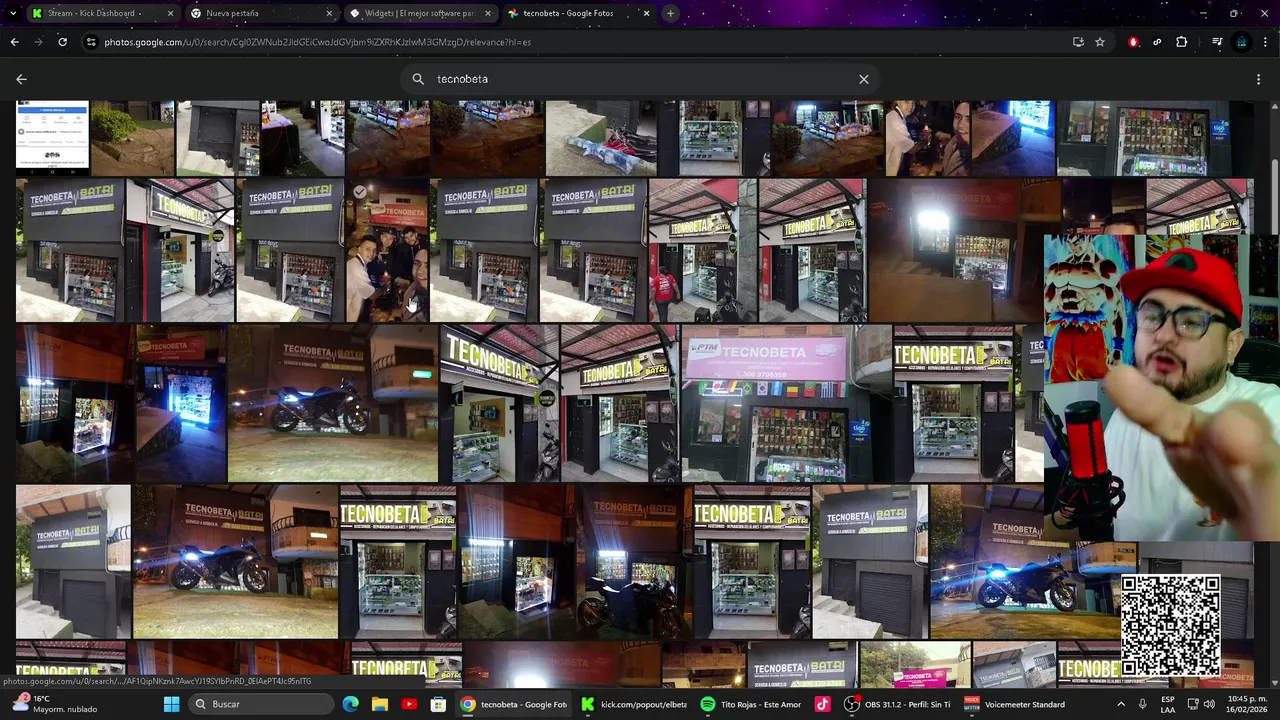The image size is (1280, 720).
Task: Close the Nueva pestaña tab
Action: tap(329, 13)
